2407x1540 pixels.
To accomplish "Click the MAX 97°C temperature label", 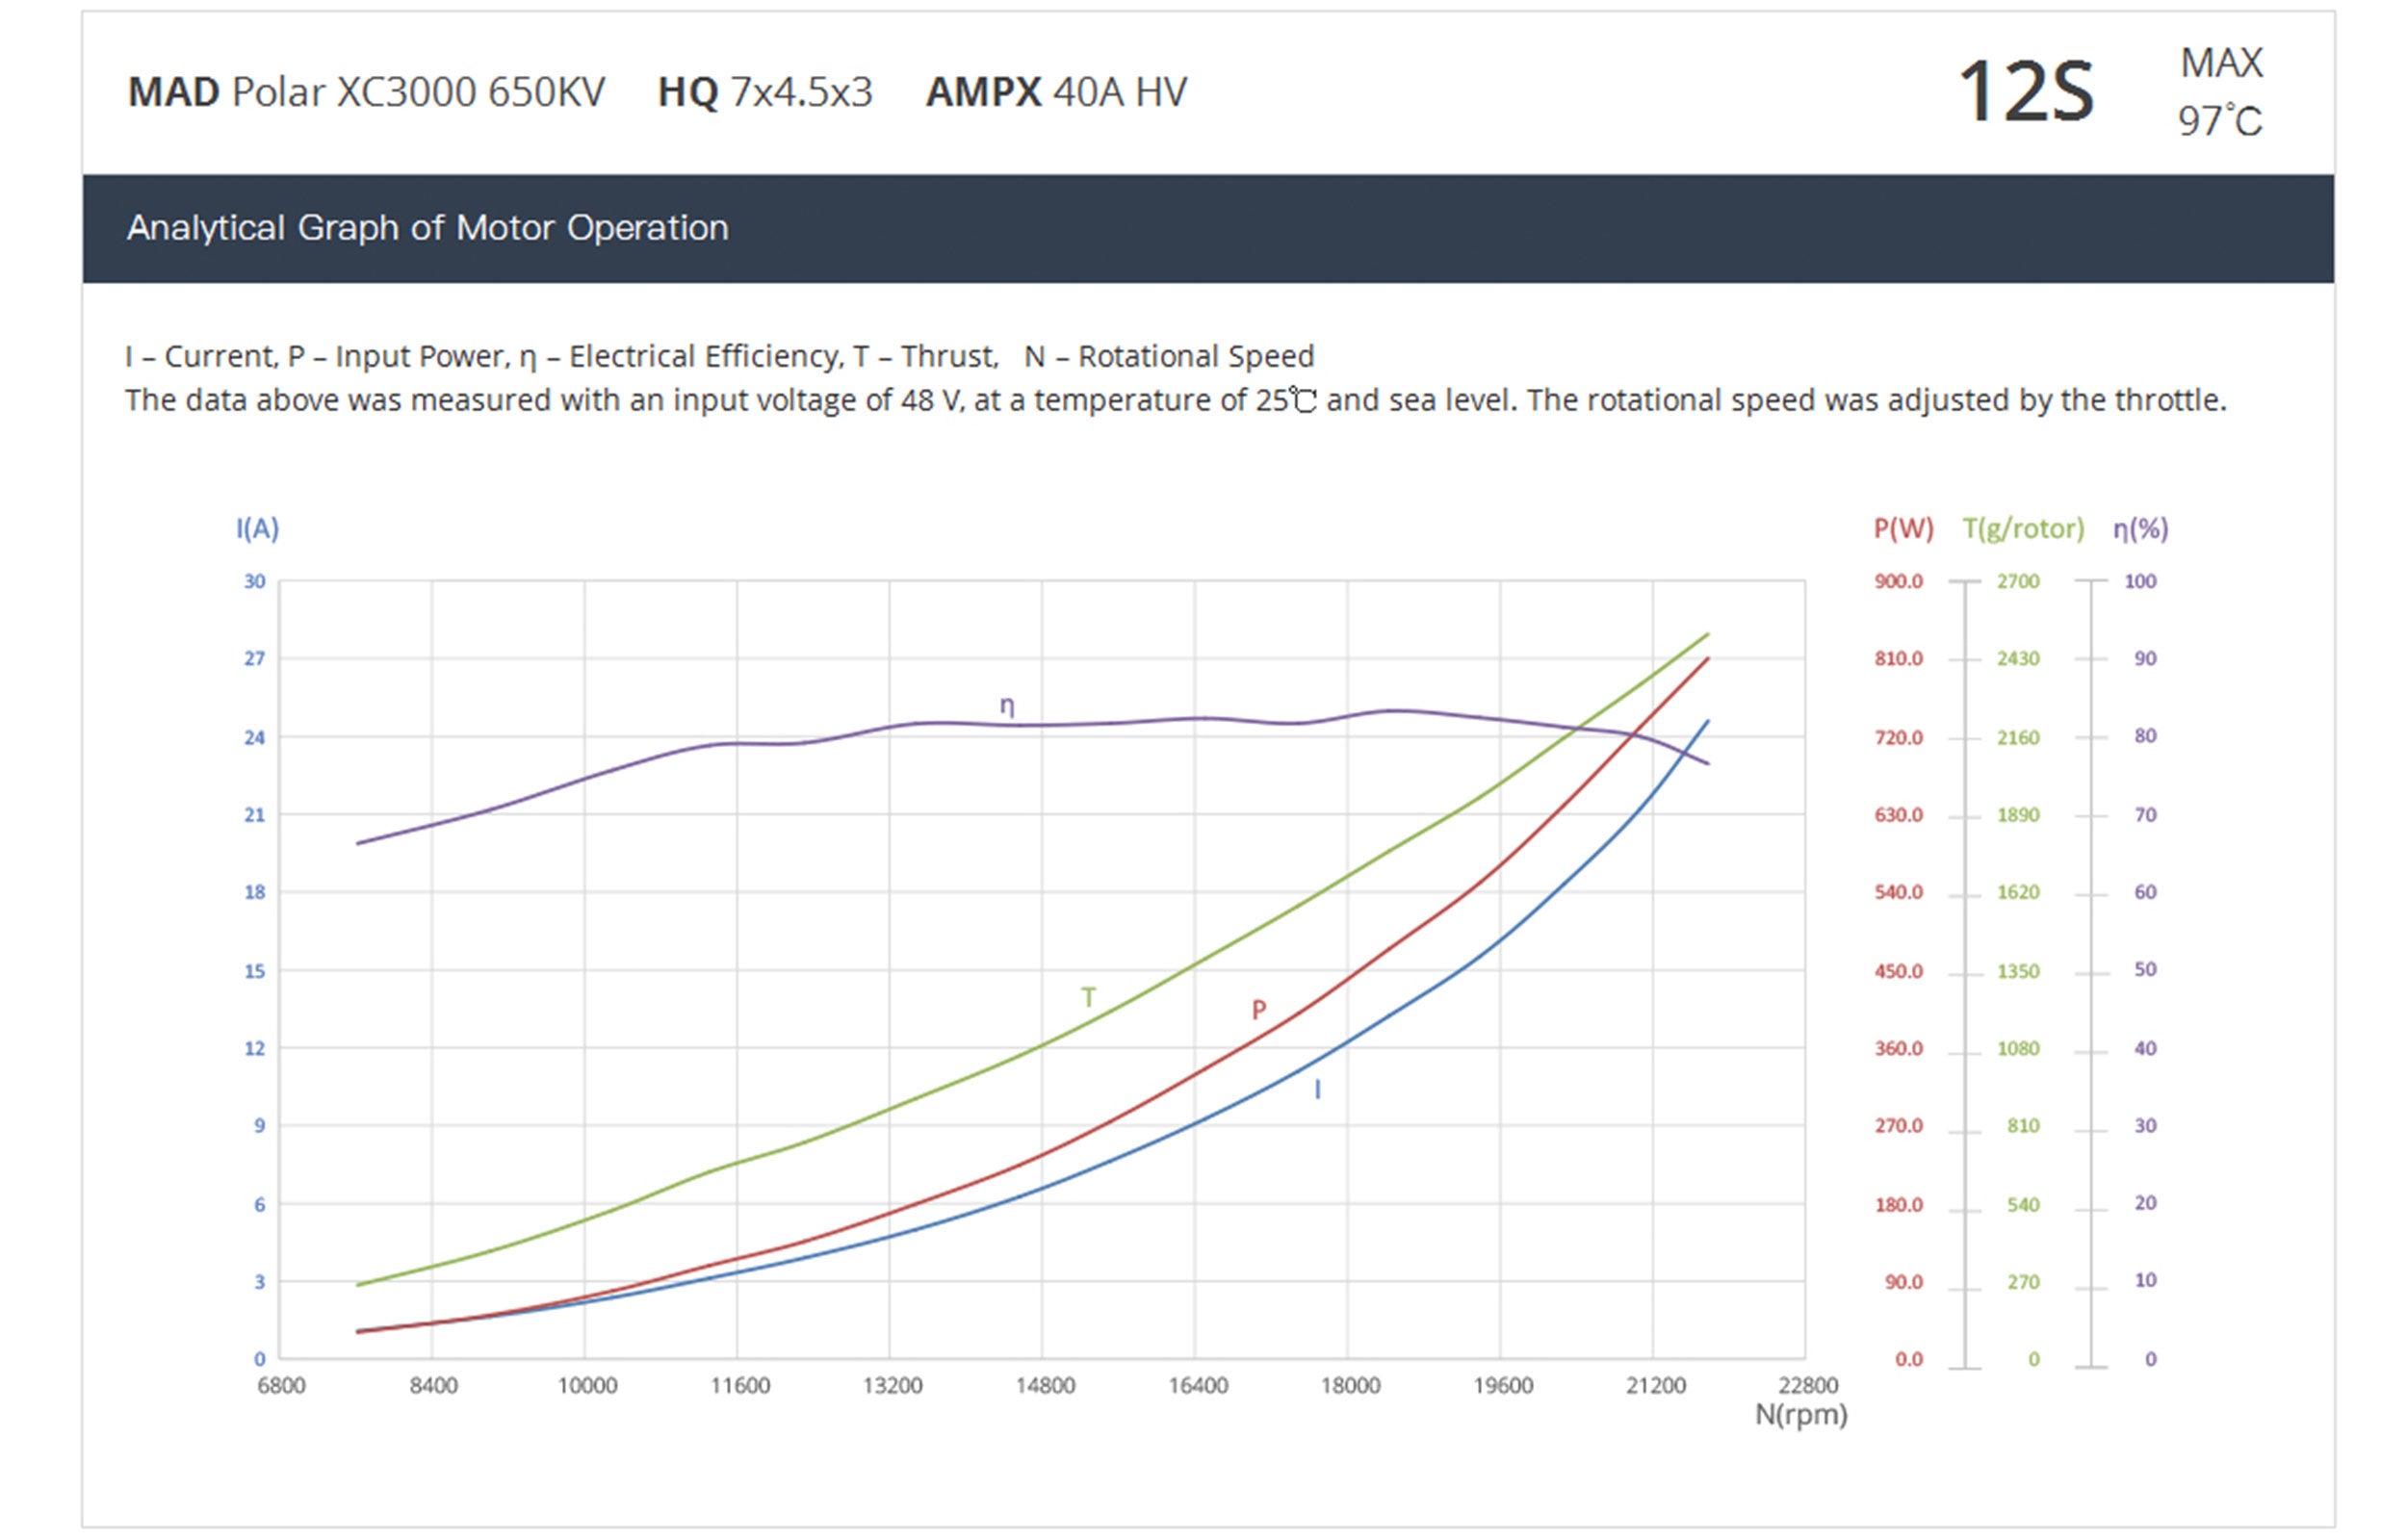I will pos(2219,92).
